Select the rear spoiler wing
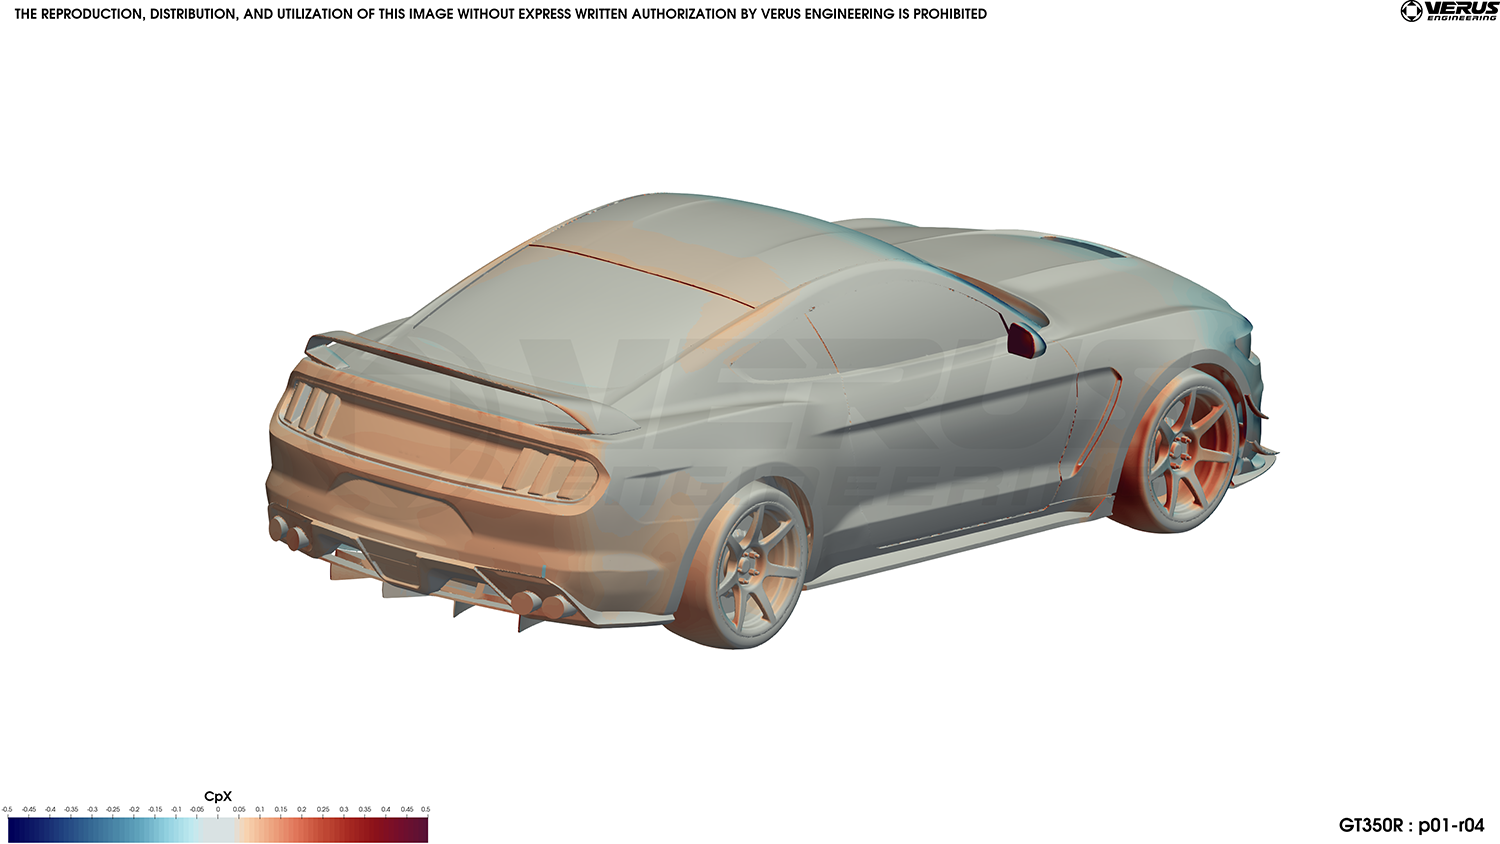1500x844 pixels. (x=470, y=380)
